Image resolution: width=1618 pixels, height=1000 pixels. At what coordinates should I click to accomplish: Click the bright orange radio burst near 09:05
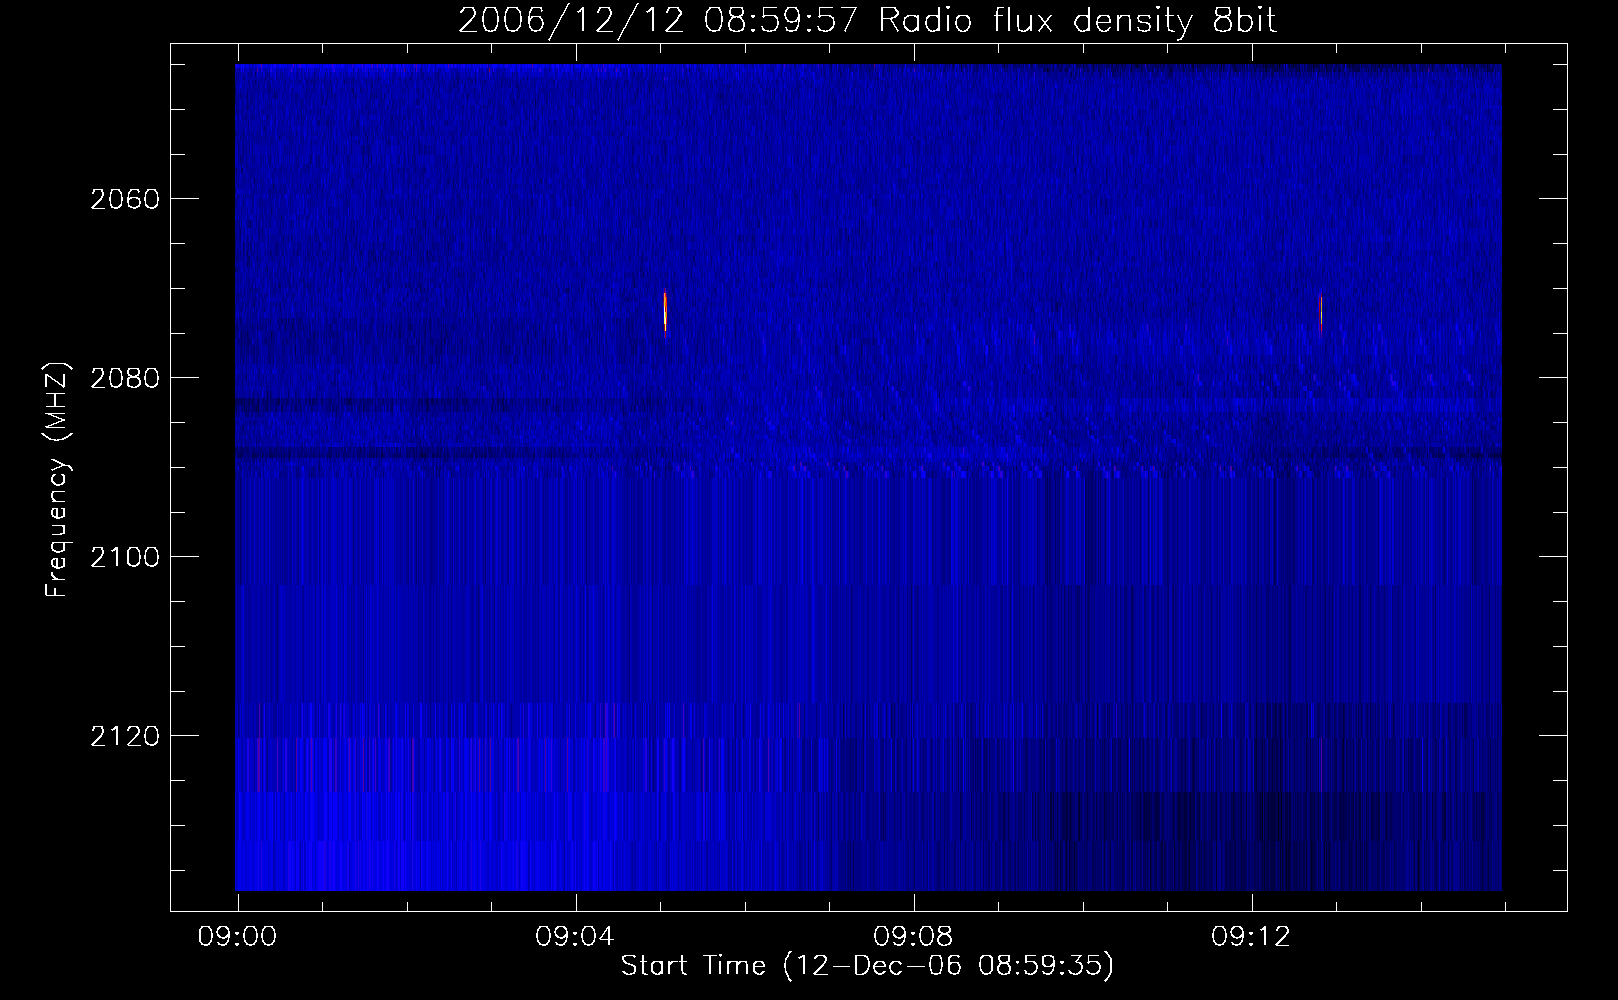pyautogui.click(x=665, y=311)
